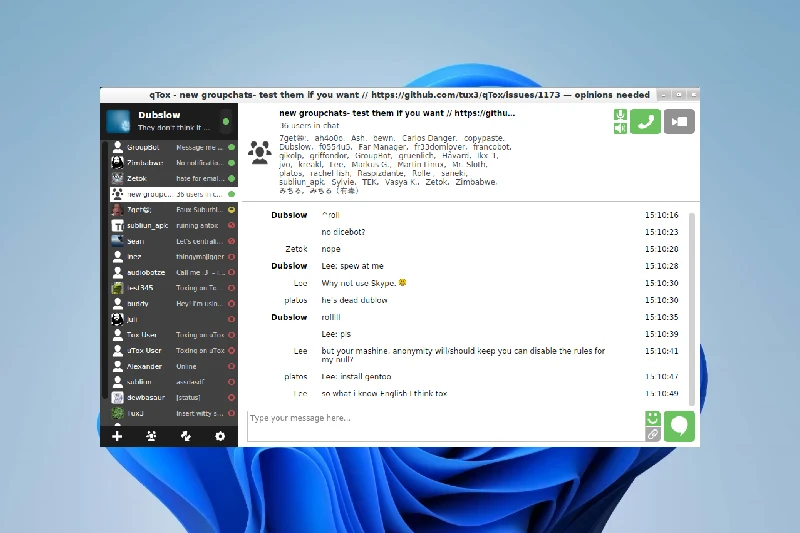Edit status message "They don't think it"
The image size is (800, 533).
173,128
